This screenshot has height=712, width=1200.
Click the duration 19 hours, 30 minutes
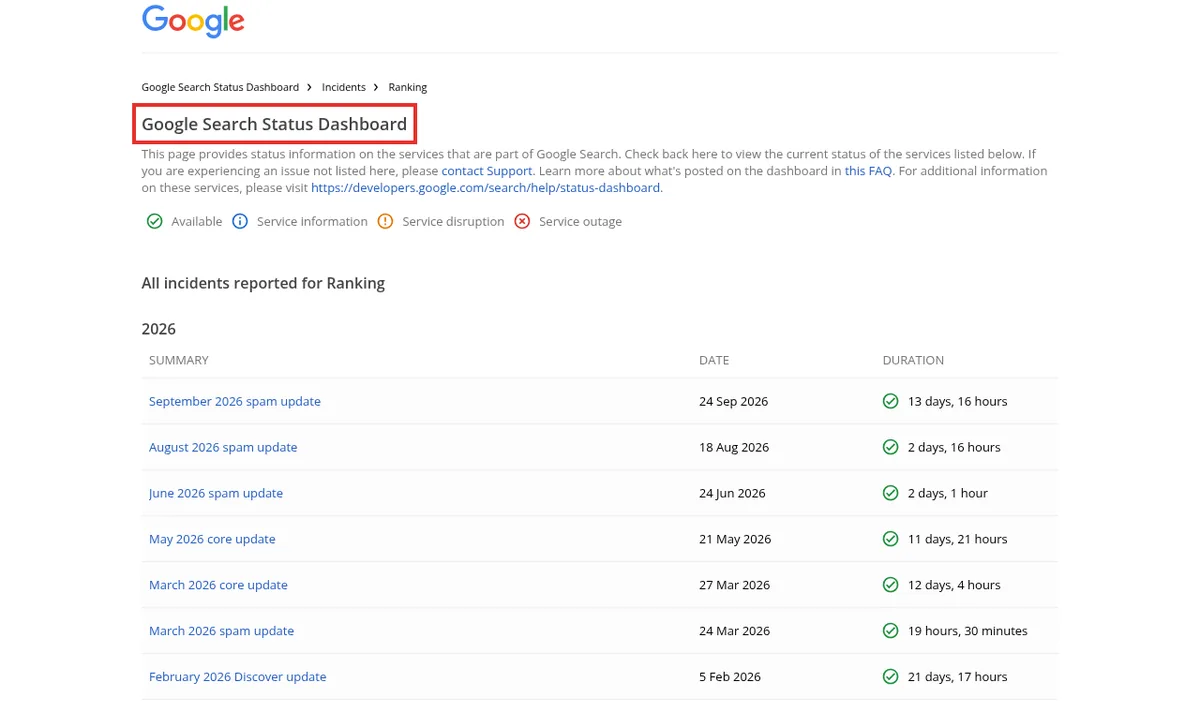(x=968, y=631)
